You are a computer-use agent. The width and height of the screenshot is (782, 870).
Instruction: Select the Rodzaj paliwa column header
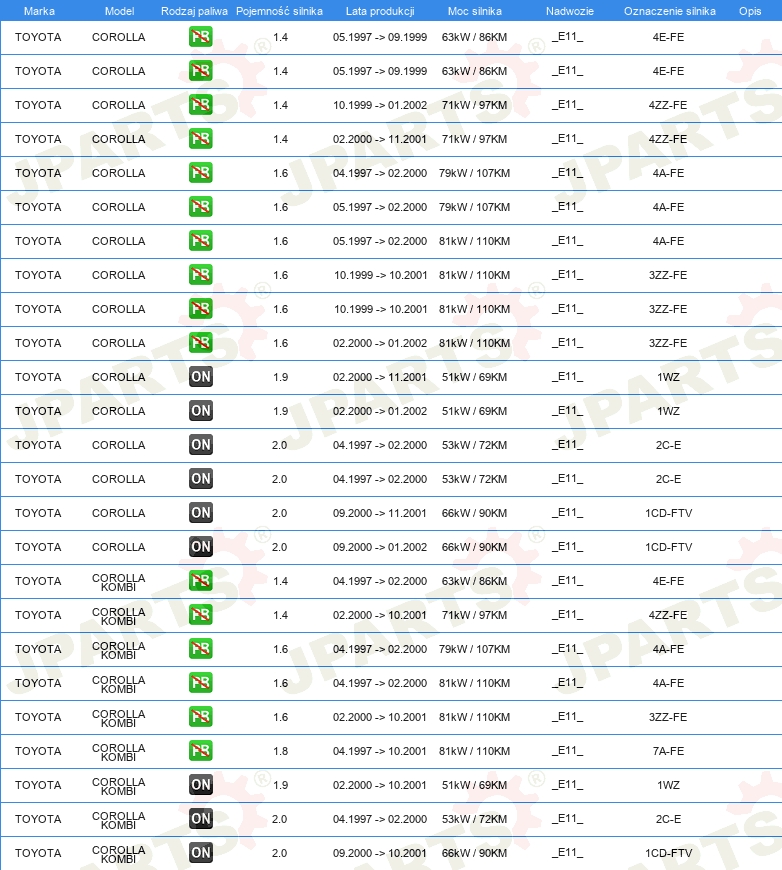(x=194, y=11)
